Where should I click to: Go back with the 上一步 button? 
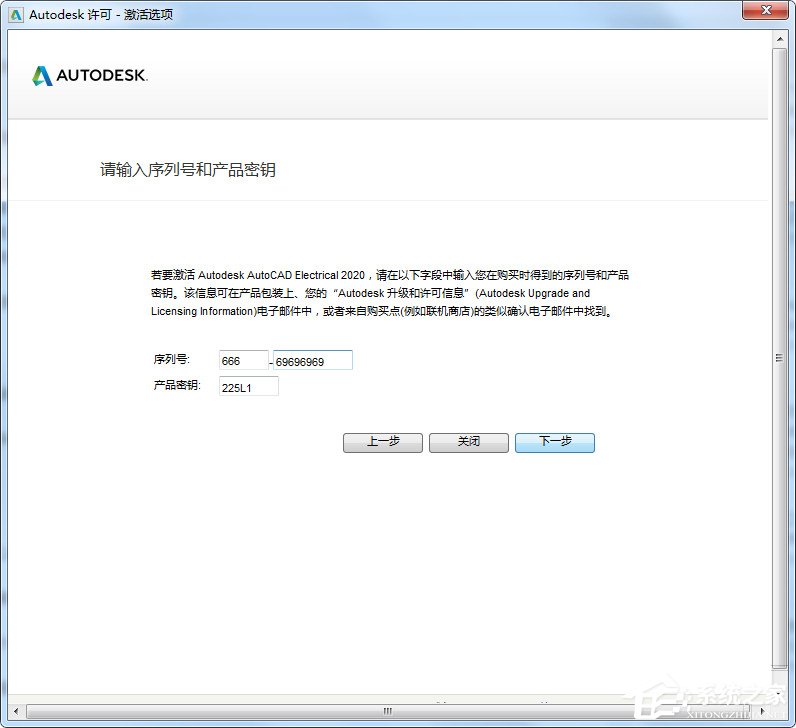(383, 442)
